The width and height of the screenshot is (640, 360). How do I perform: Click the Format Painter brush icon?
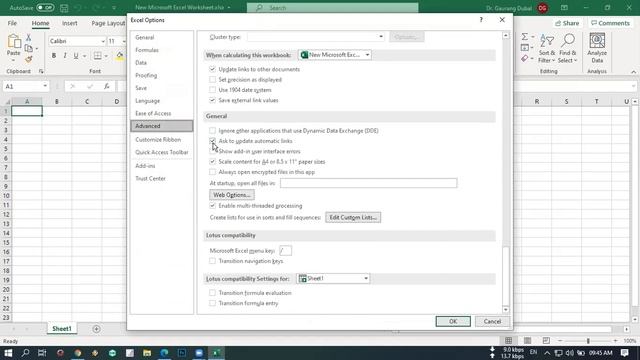(x=29, y=60)
